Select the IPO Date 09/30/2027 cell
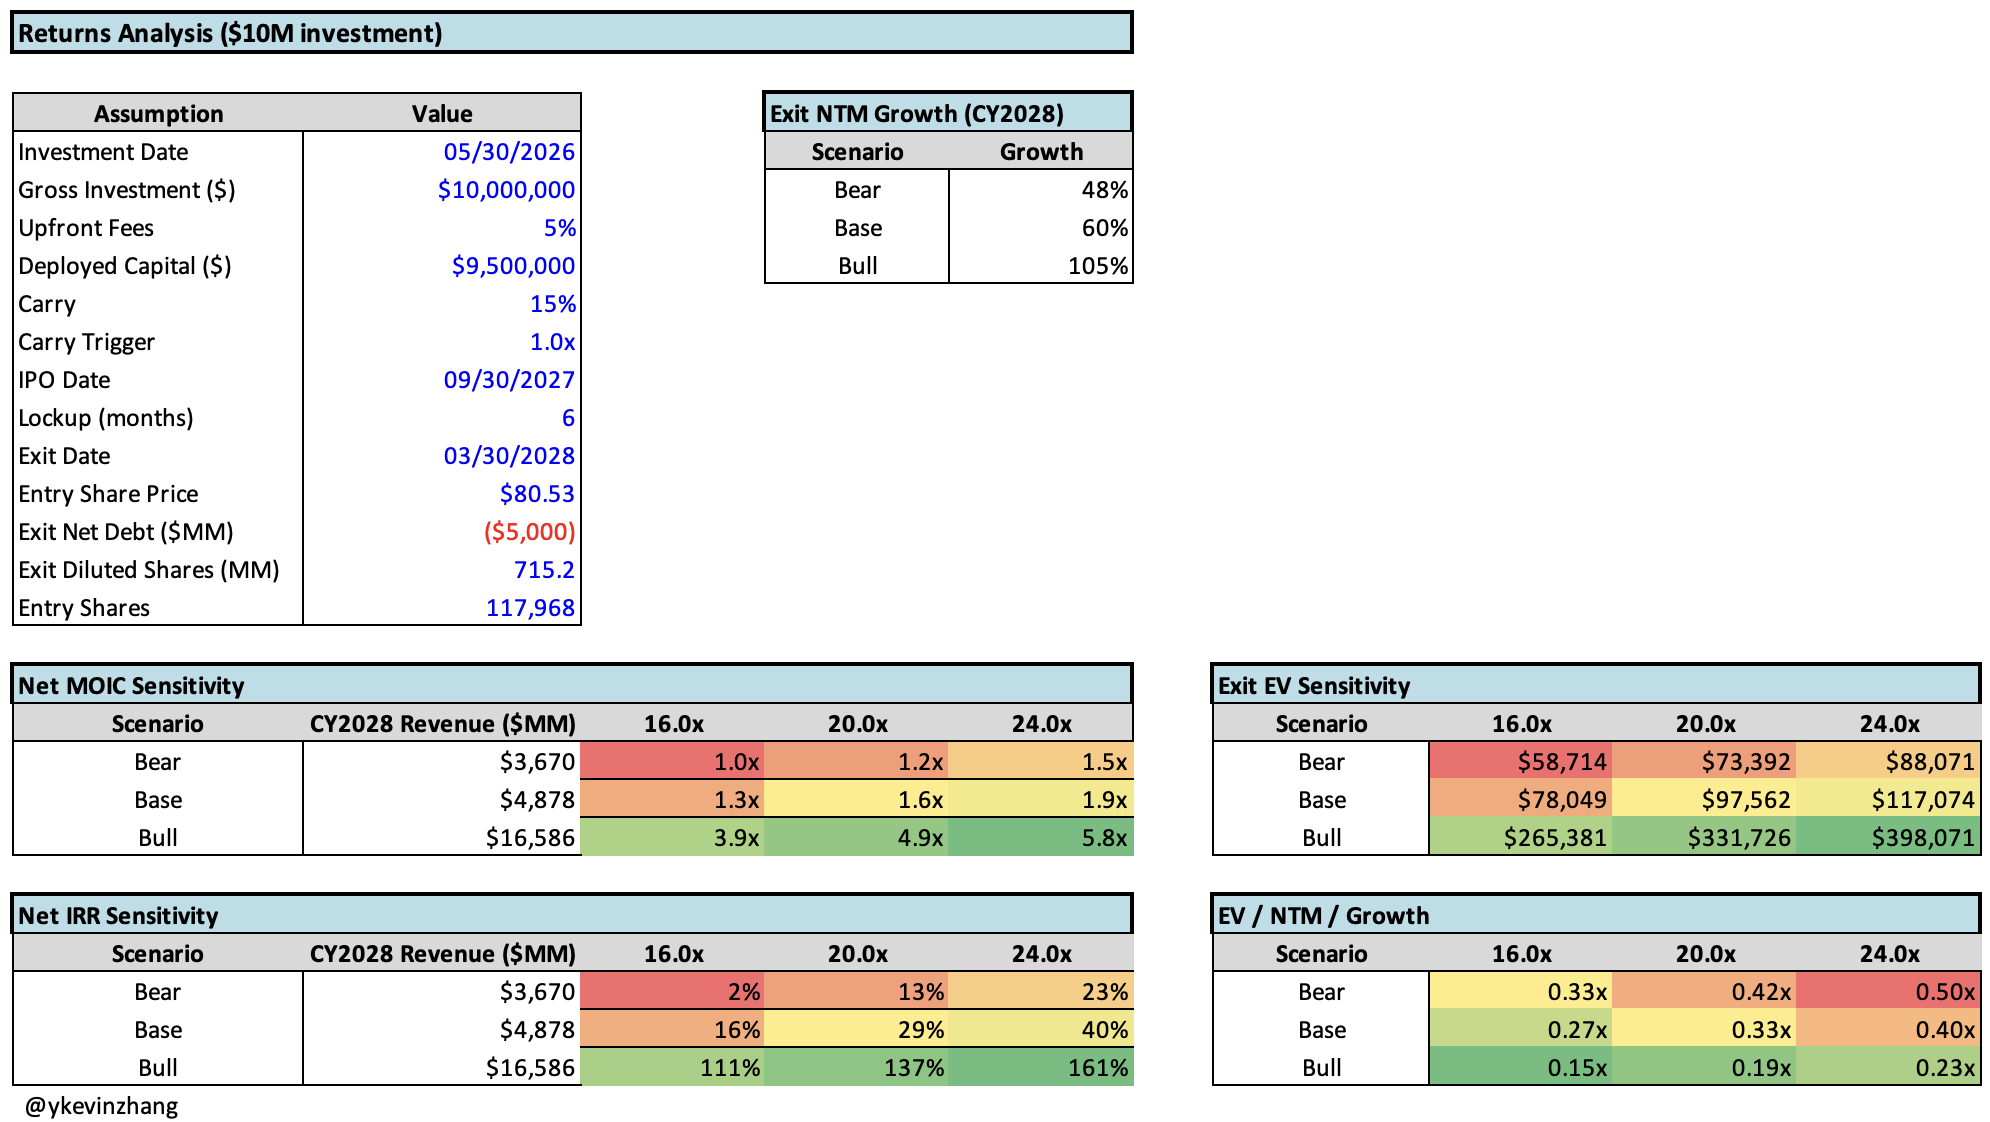The image size is (1990, 1122). (441, 380)
